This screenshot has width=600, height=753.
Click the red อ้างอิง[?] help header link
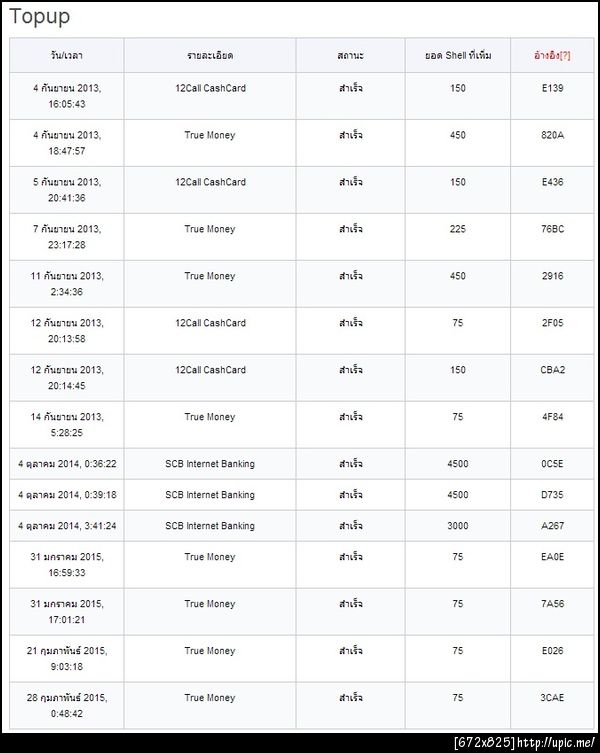click(552, 55)
